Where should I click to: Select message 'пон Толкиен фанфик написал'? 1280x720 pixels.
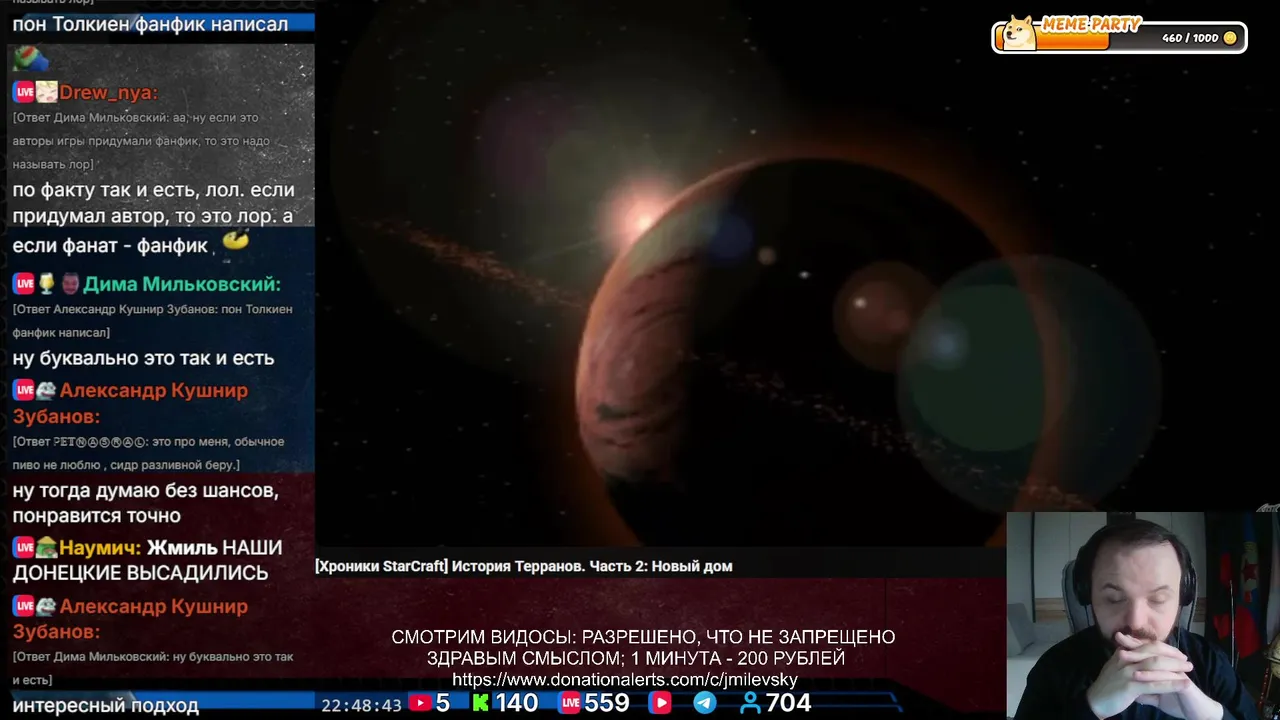[150, 24]
